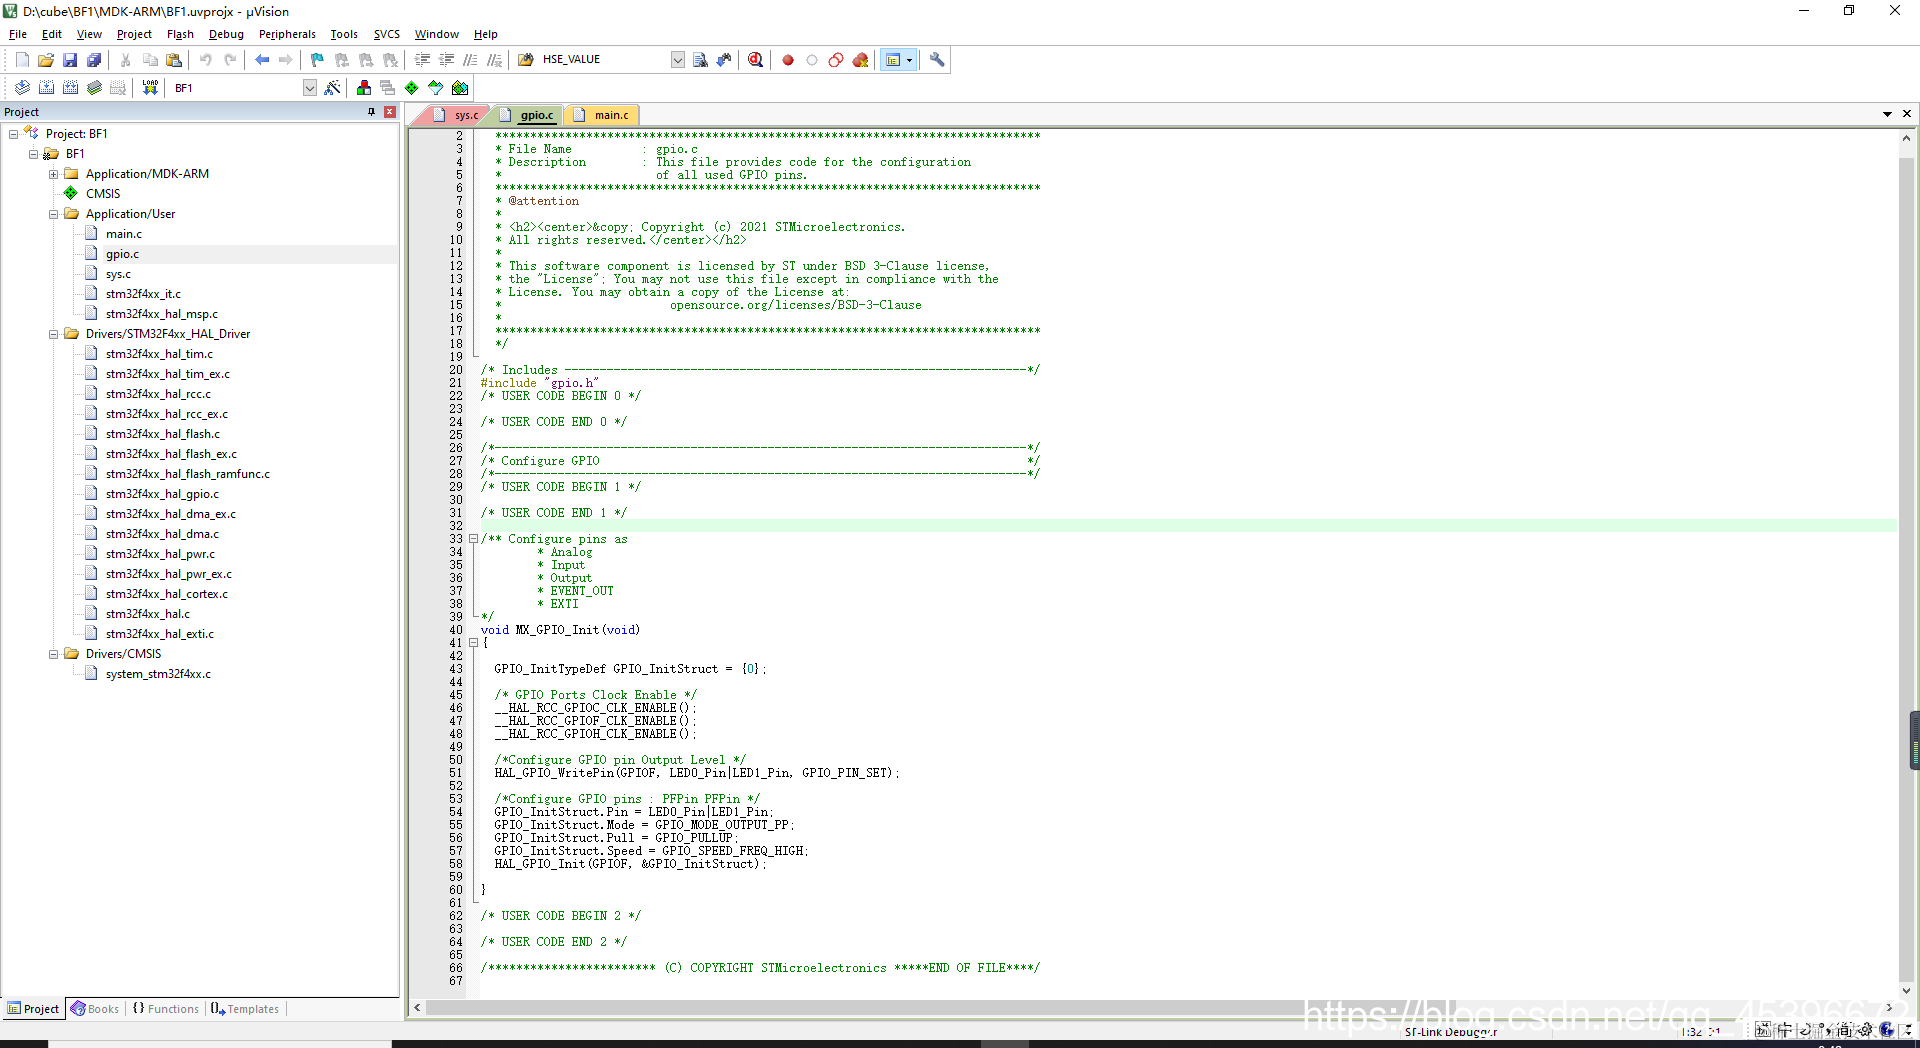
Task: Navigate backwards with the blue left arrow
Action: 262,60
